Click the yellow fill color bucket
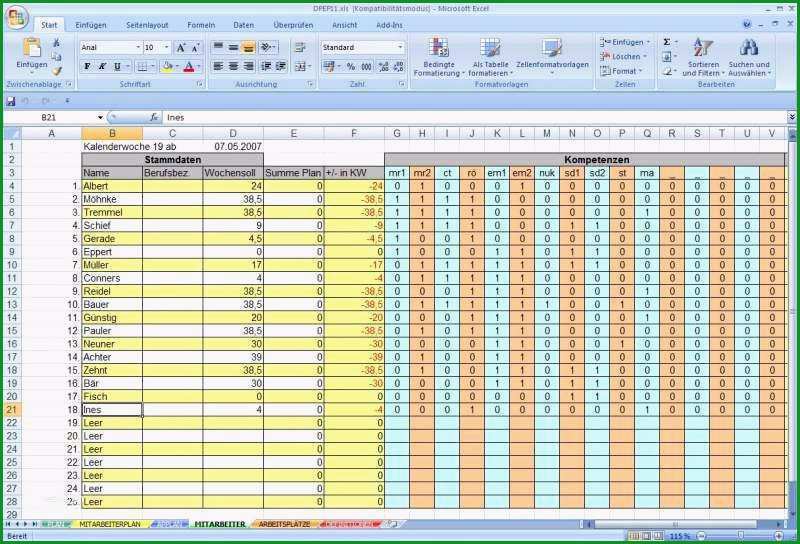The image size is (800, 544). [166, 66]
